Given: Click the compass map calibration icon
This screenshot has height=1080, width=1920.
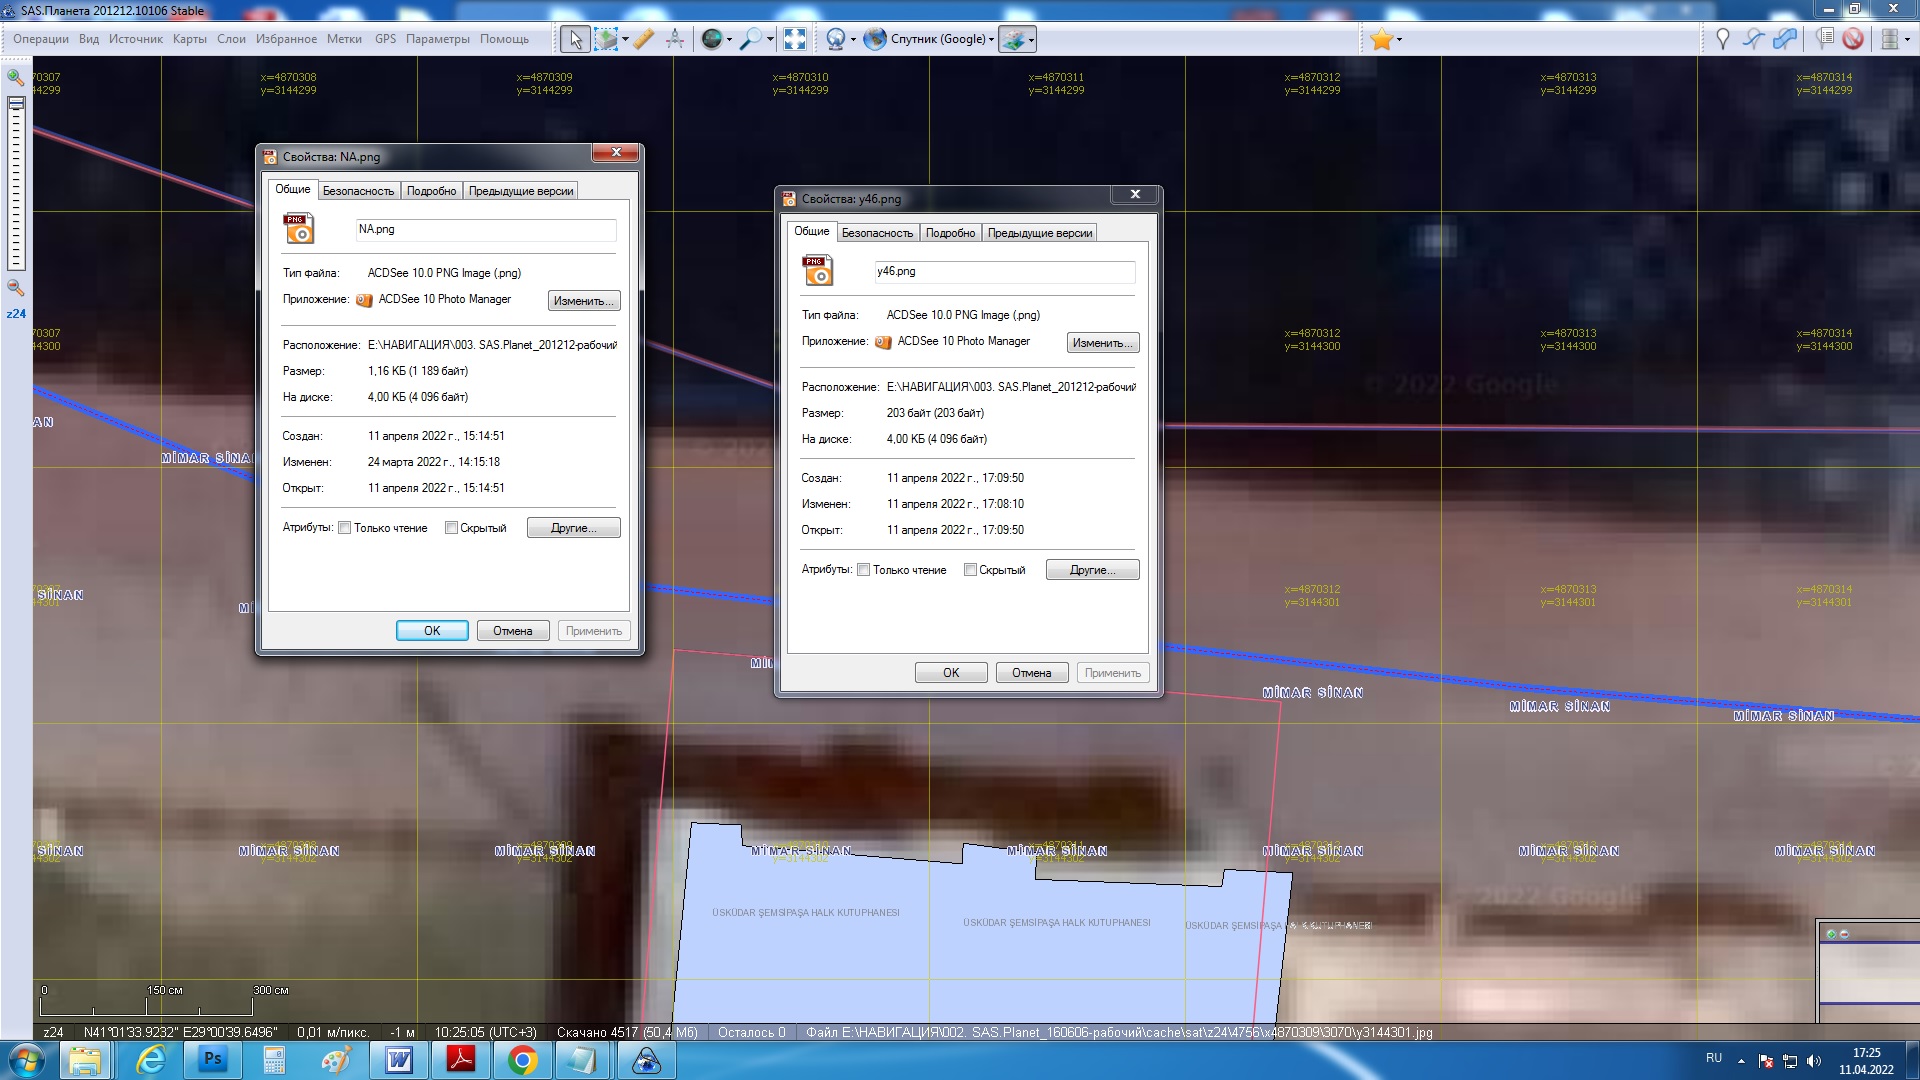Looking at the screenshot, I should pos(675,39).
